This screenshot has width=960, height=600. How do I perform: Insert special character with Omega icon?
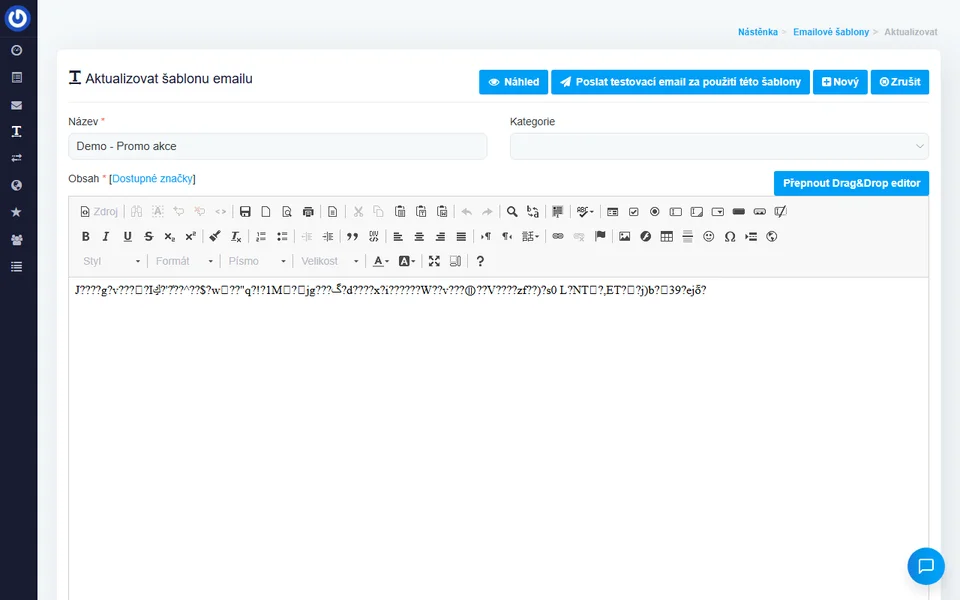tap(730, 237)
